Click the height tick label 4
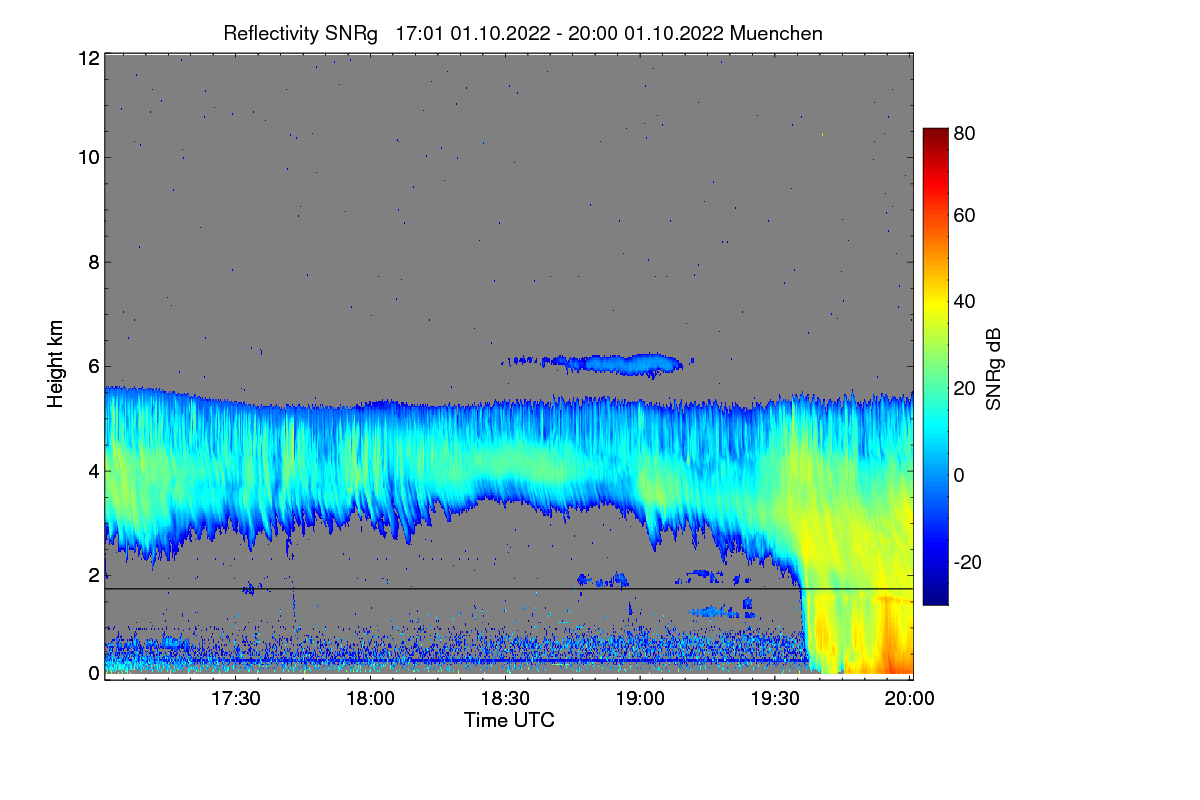 click(93, 470)
